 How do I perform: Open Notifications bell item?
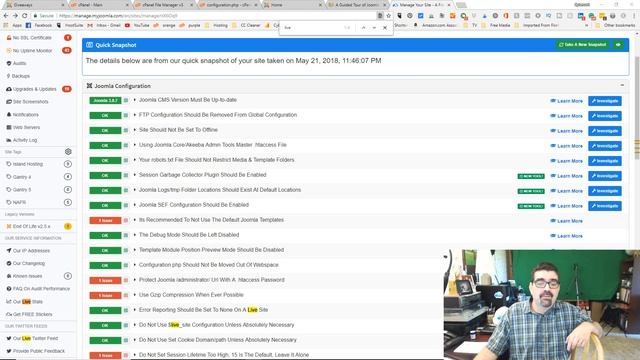coord(22,114)
